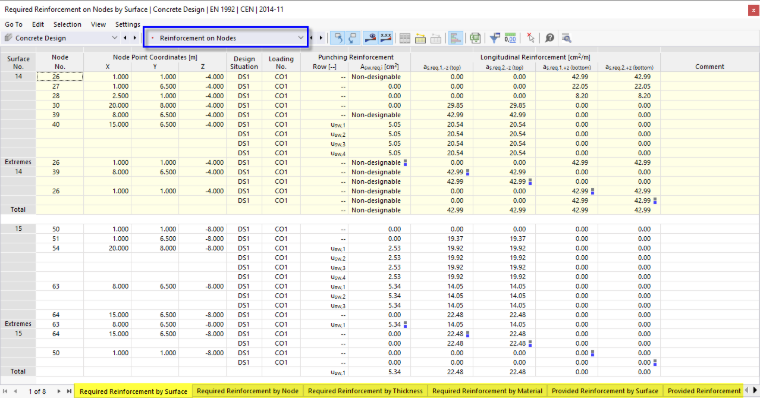Select node number 51 cell
Image resolution: width=760 pixels, height=398 pixels.
(60, 239)
